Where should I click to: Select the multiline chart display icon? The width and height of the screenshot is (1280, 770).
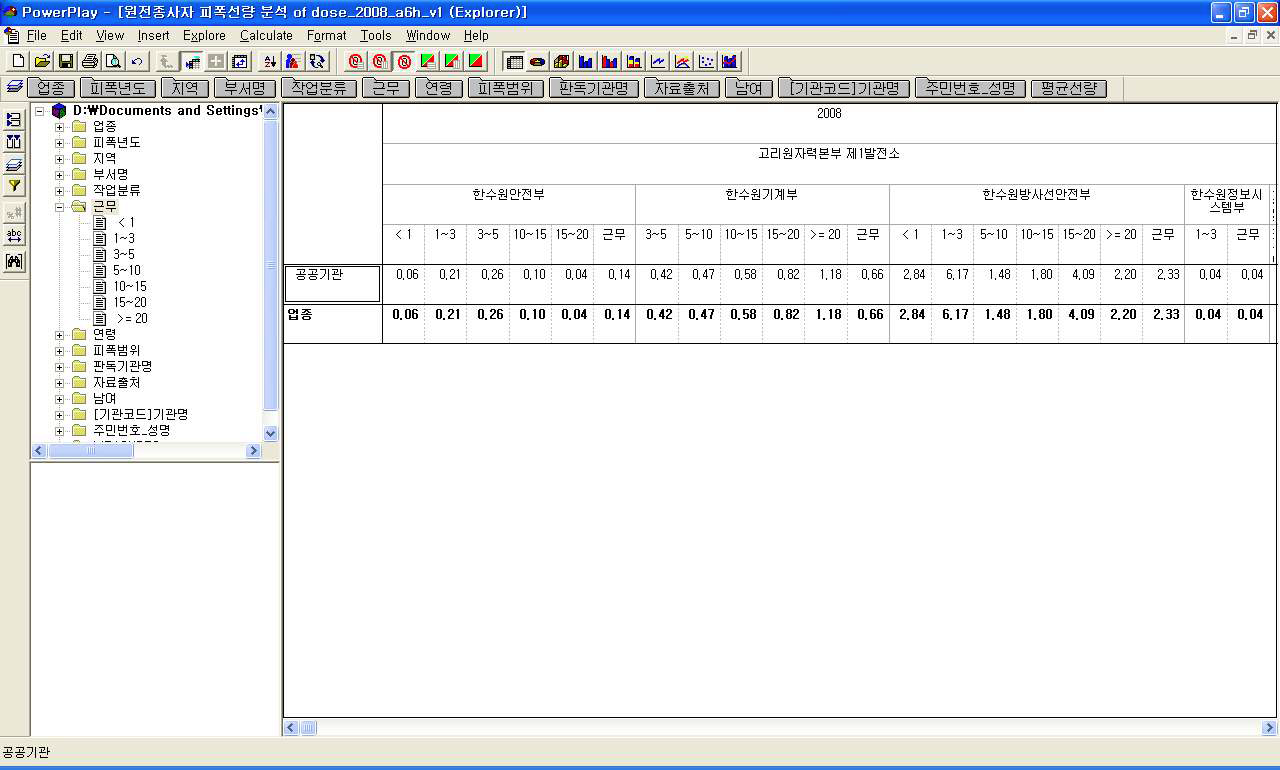point(682,61)
